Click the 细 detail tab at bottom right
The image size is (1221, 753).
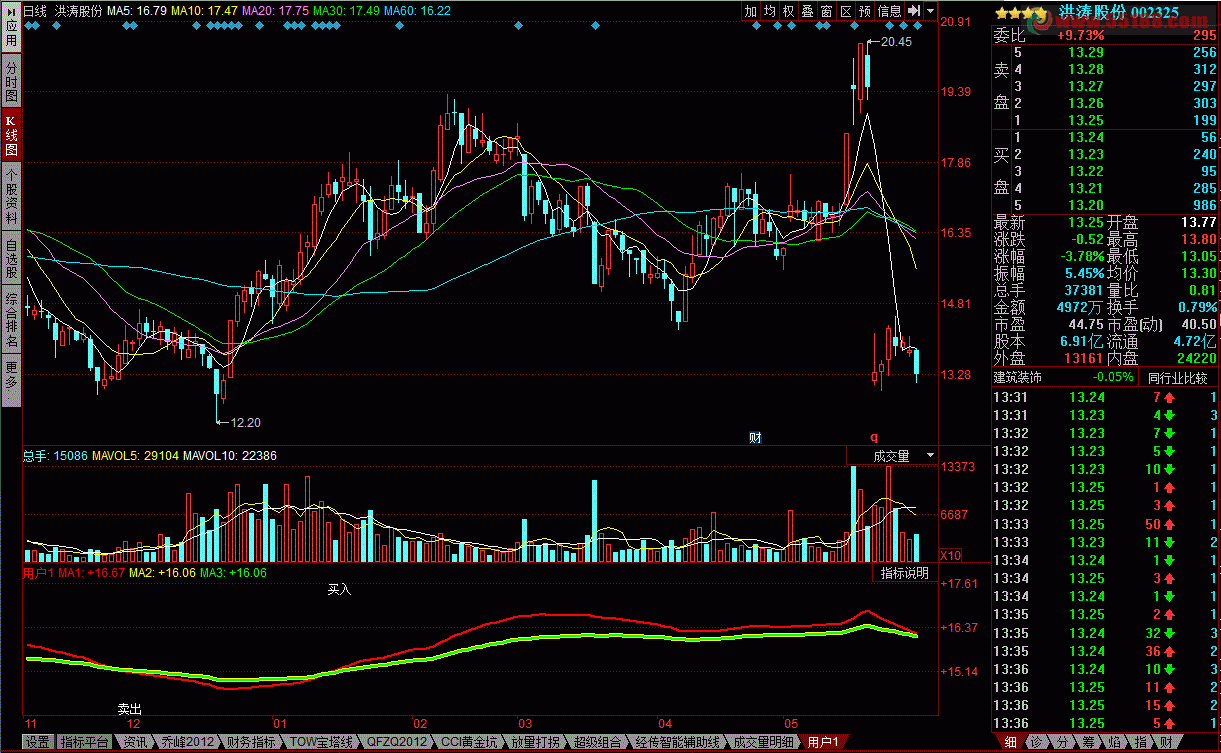coord(1010,742)
